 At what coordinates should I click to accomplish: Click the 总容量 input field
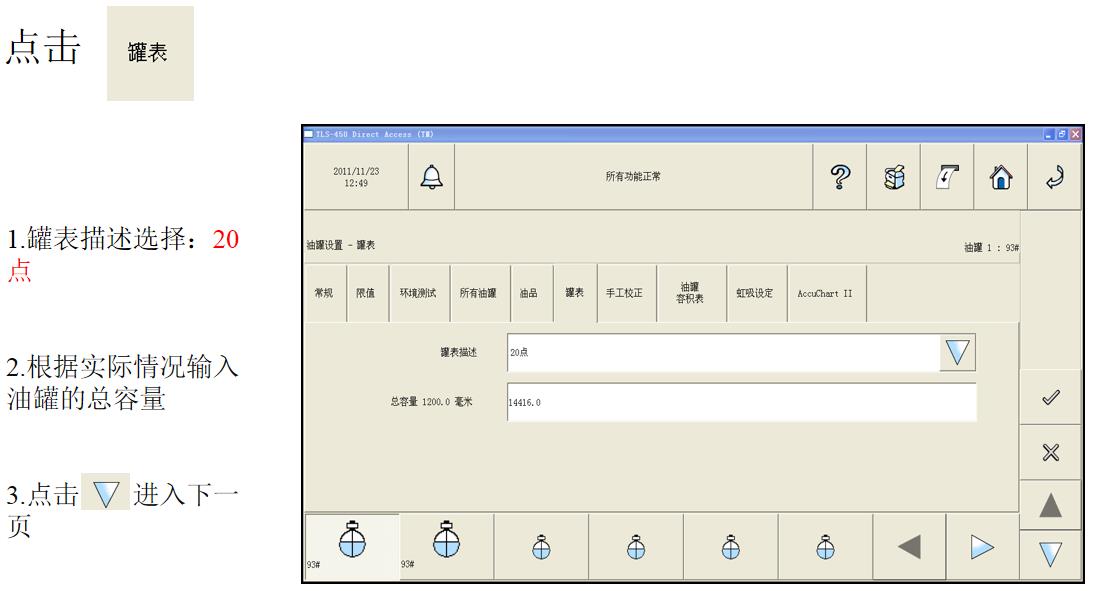(741, 402)
